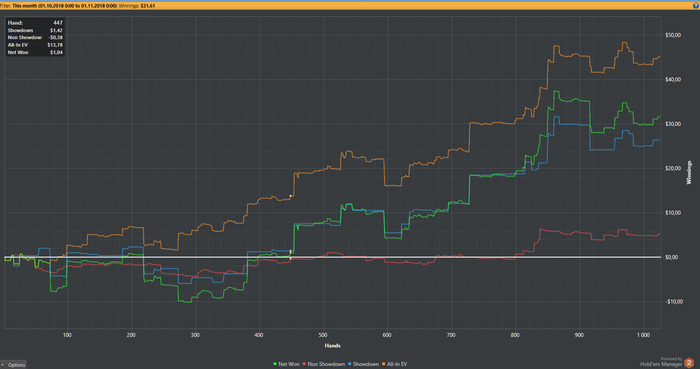Click the 900 x-axis label

(579, 335)
